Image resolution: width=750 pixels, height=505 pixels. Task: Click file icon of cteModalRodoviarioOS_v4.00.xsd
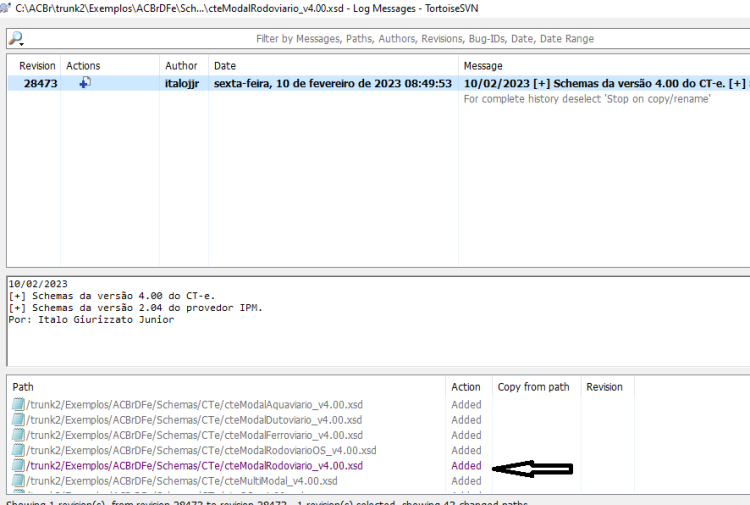pos(18,450)
